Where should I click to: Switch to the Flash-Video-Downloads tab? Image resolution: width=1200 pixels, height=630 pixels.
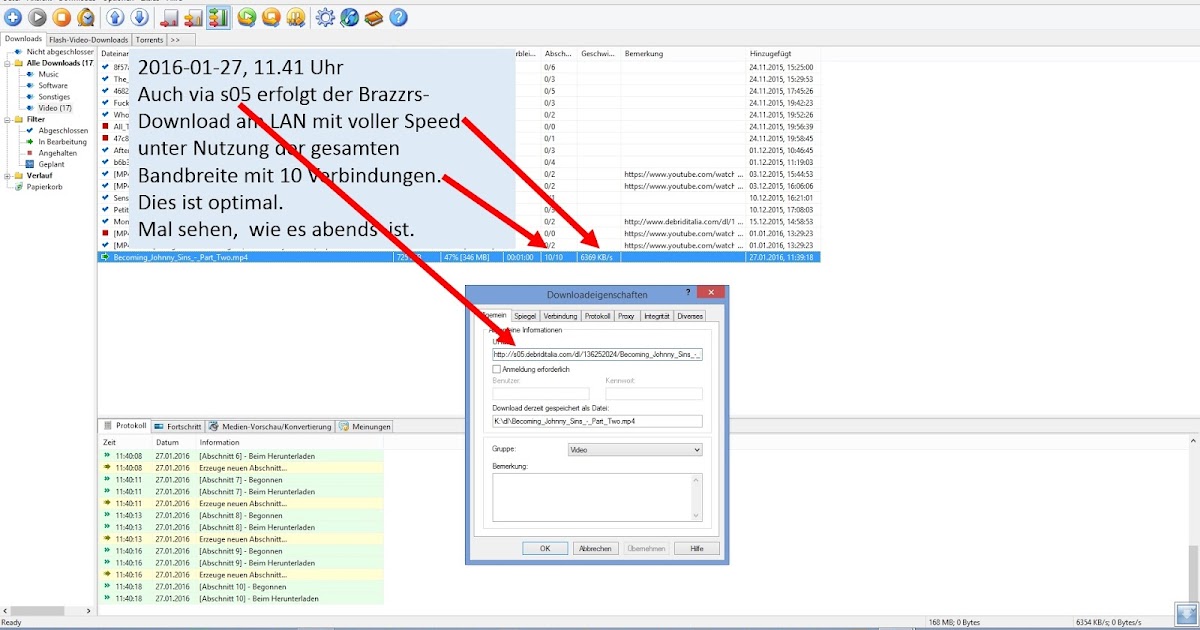(89, 40)
